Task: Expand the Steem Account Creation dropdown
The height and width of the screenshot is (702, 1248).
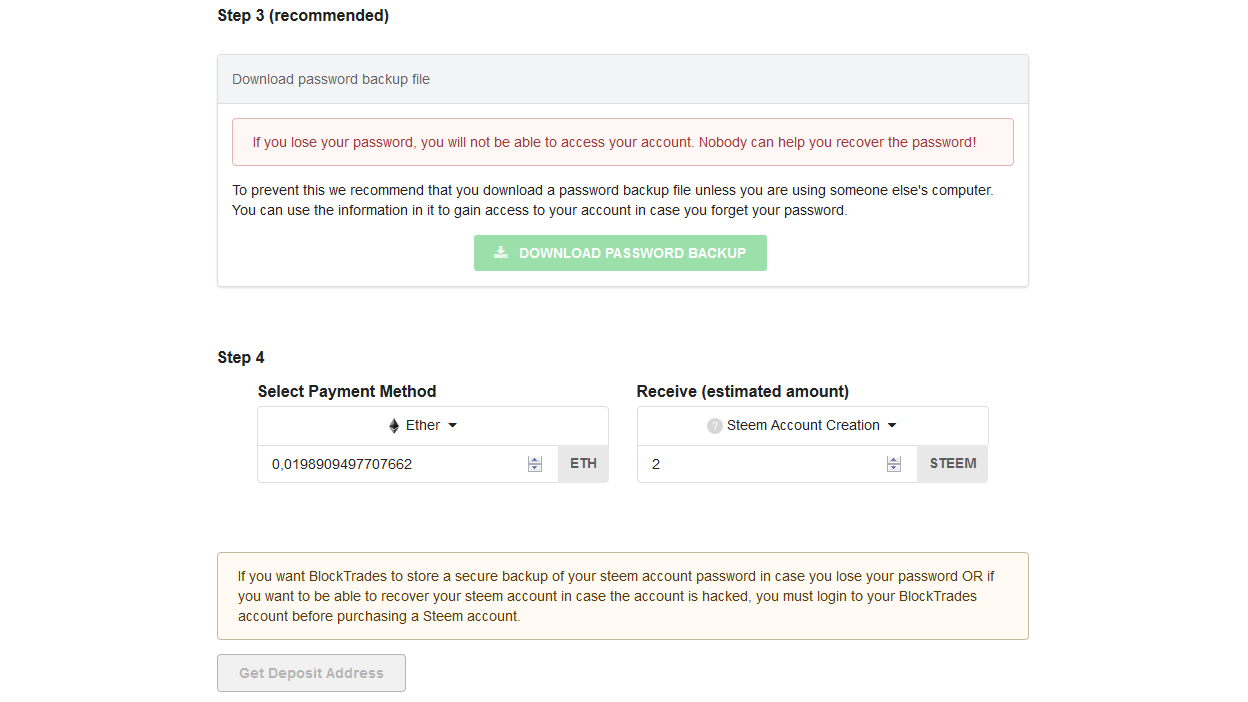Action: pyautogui.click(x=812, y=426)
